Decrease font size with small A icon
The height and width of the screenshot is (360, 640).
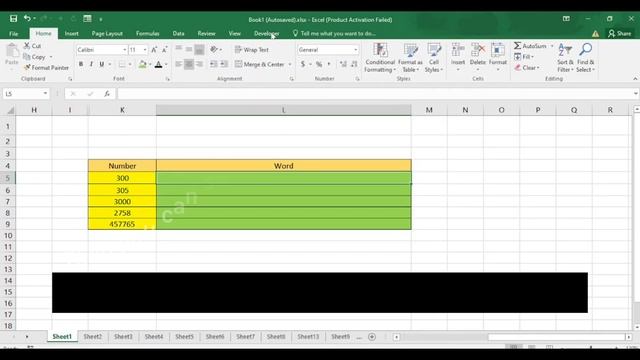click(x=164, y=50)
